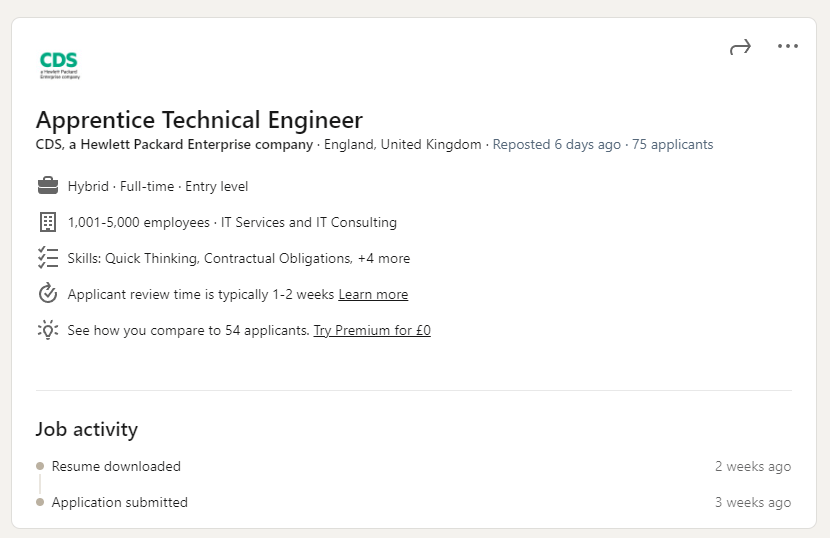
Task: Click the skills checklist icon
Action: (x=47, y=258)
